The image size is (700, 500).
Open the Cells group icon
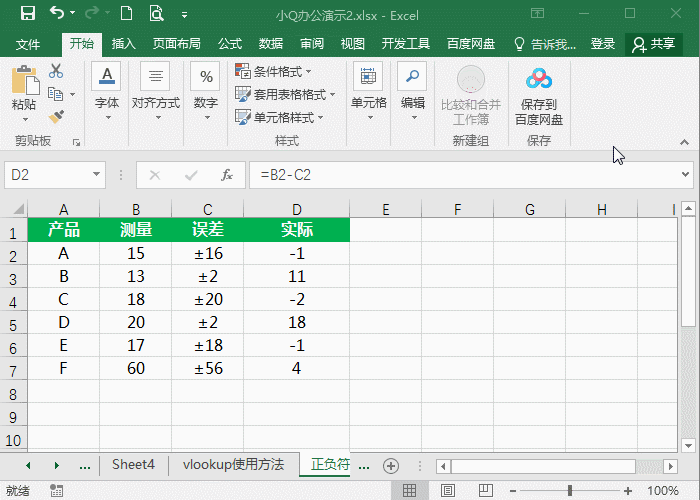pyautogui.click(x=368, y=76)
